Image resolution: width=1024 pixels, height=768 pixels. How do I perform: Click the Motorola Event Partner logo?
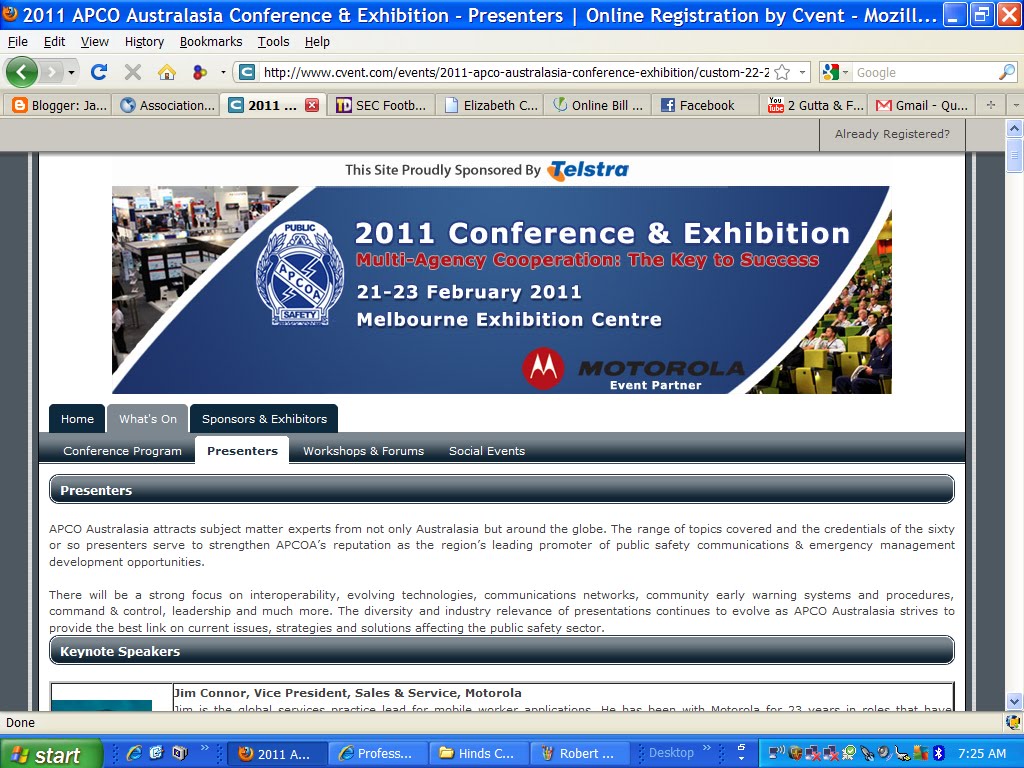pos(634,370)
